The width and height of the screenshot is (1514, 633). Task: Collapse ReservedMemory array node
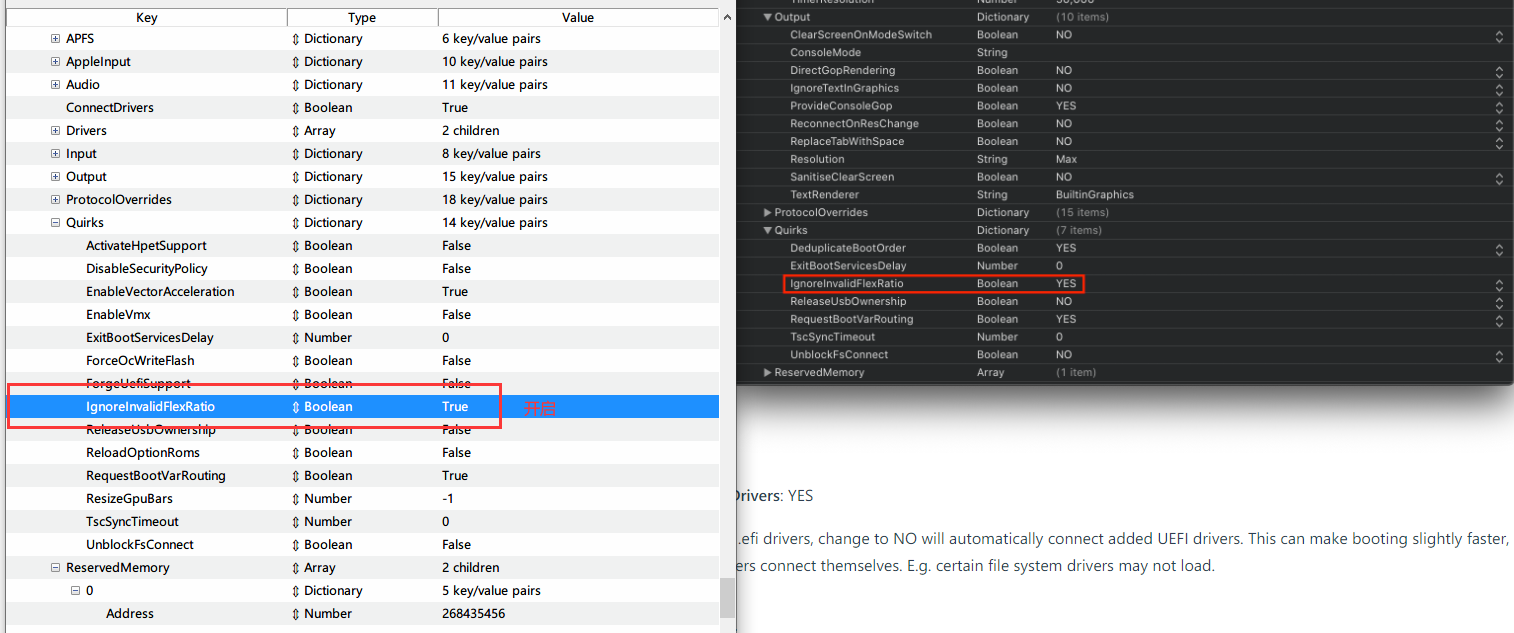(x=56, y=568)
